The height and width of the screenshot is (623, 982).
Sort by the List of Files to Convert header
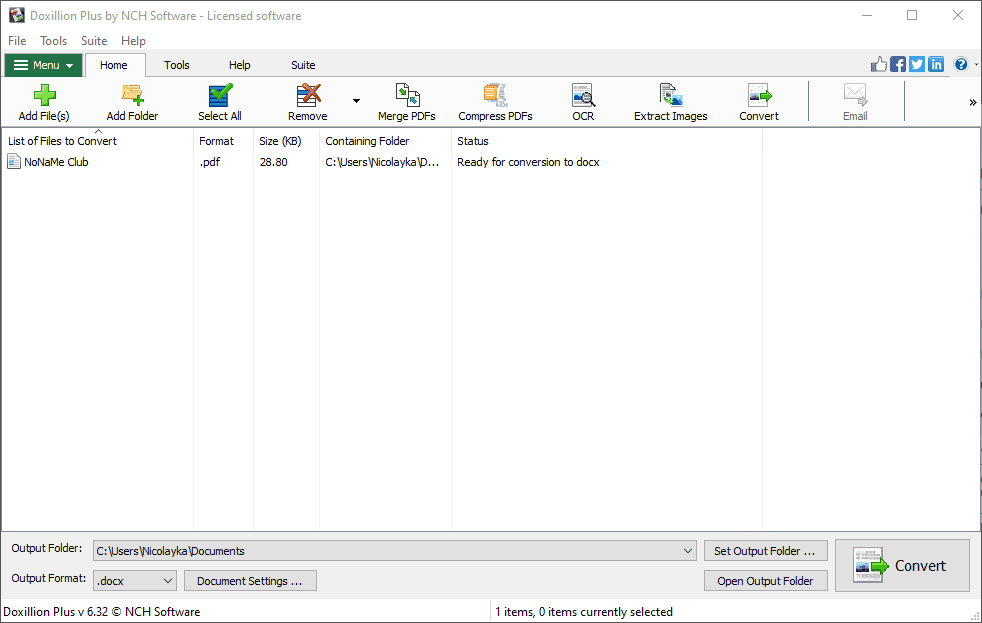pos(98,141)
